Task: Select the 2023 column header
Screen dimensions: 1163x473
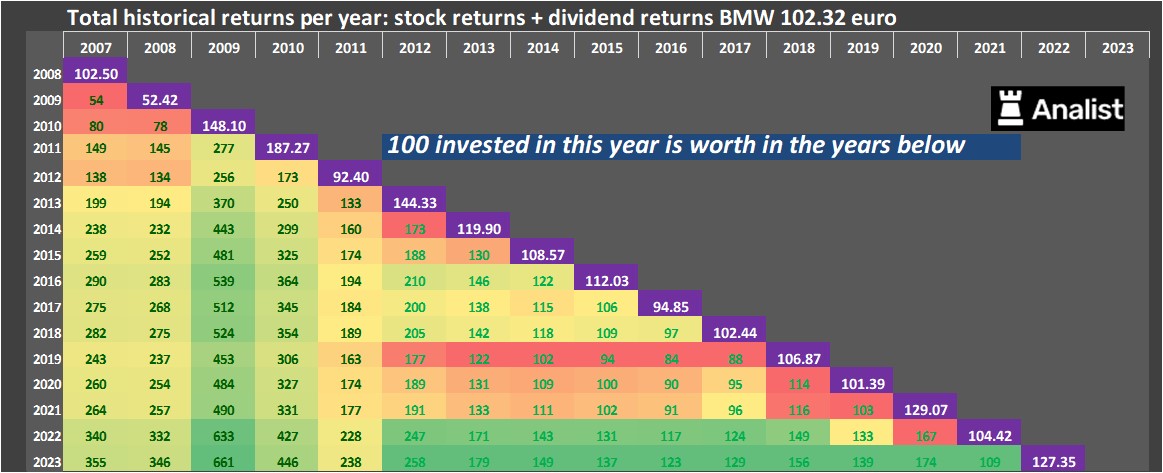Action: pos(1117,47)
